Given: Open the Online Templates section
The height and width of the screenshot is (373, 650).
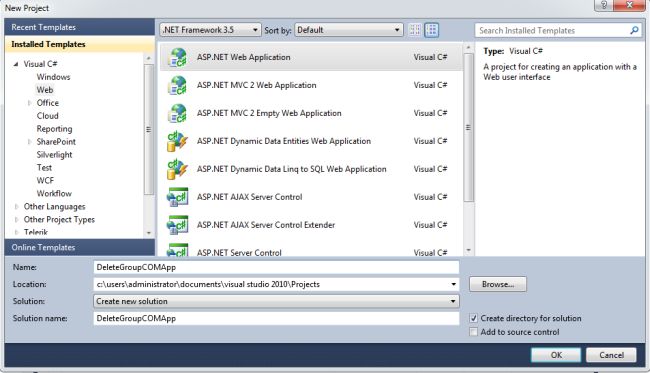Looking at the screenshot, I should (80, 247).
